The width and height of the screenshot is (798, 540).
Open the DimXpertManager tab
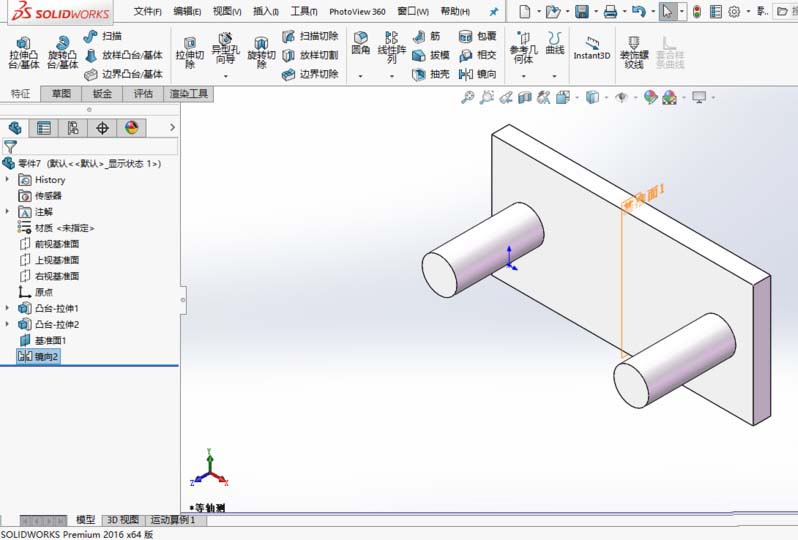coord(102,128)
